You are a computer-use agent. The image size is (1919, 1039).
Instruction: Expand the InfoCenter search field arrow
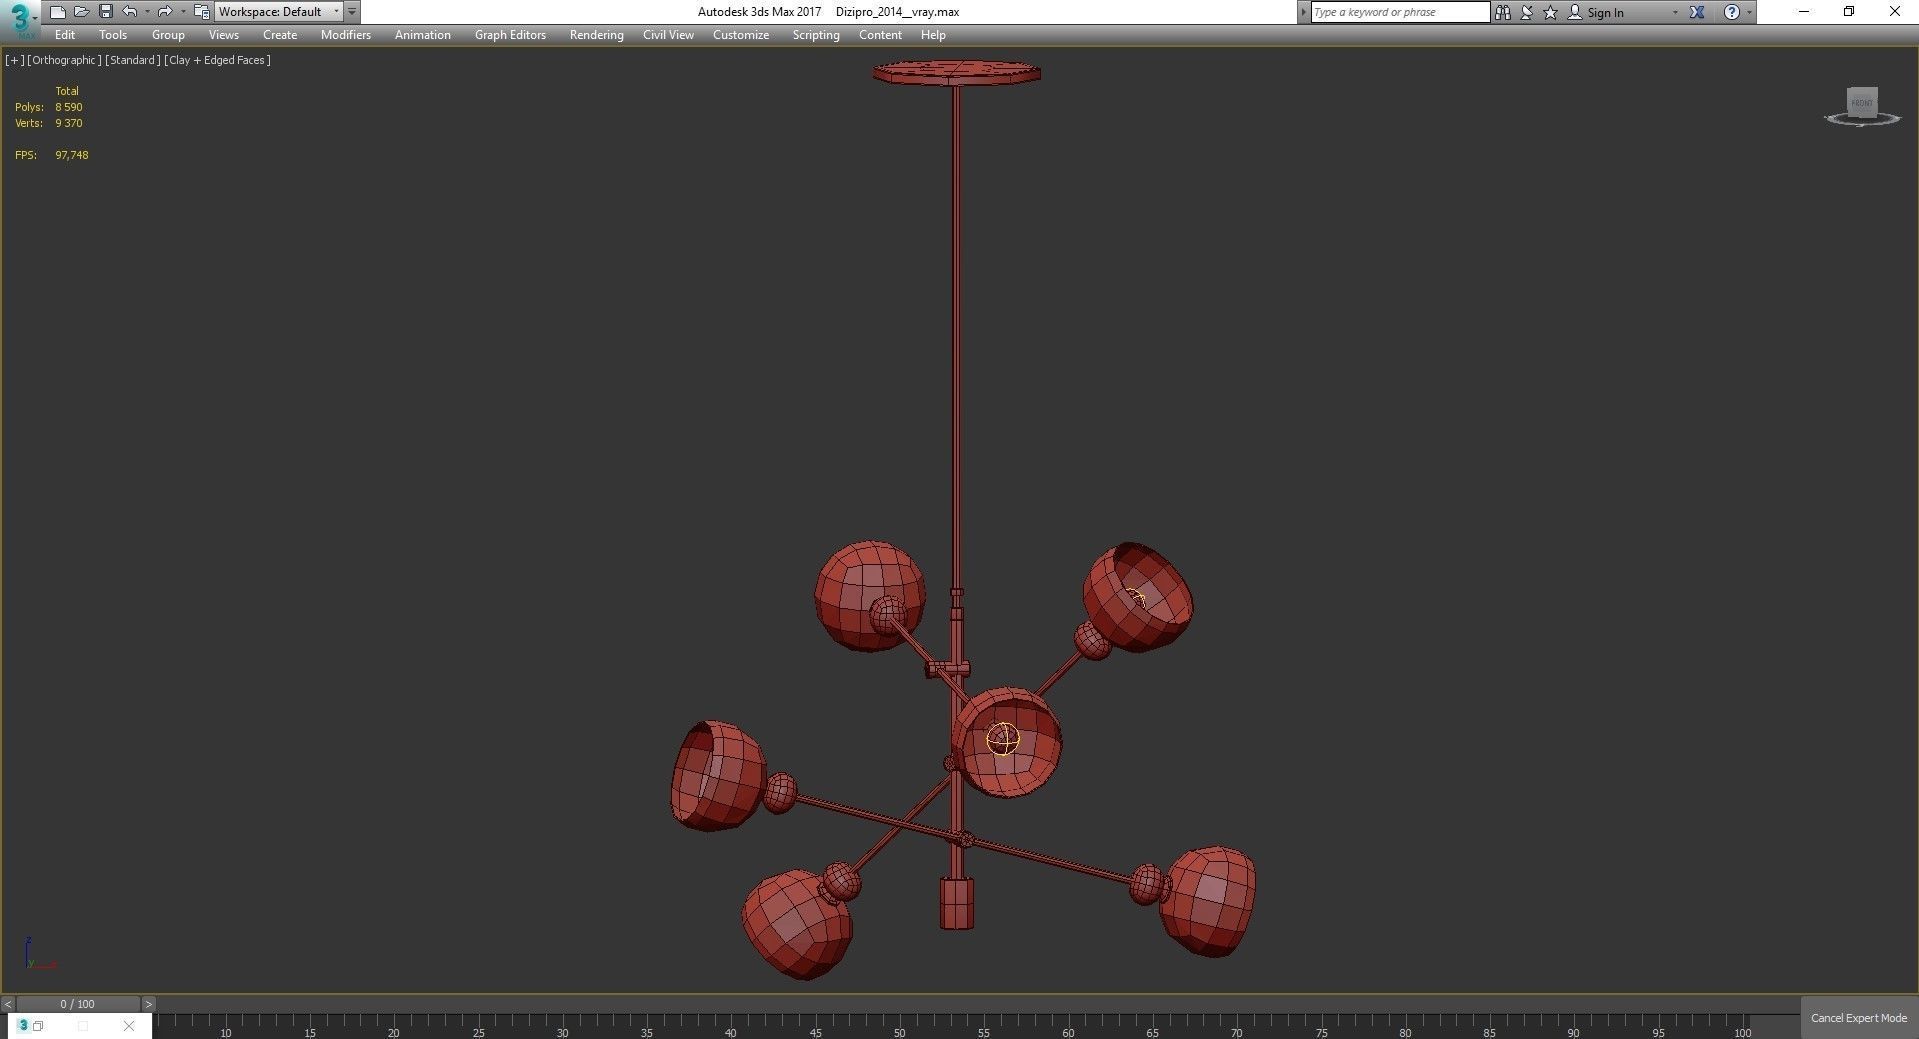coord(1303,12)
